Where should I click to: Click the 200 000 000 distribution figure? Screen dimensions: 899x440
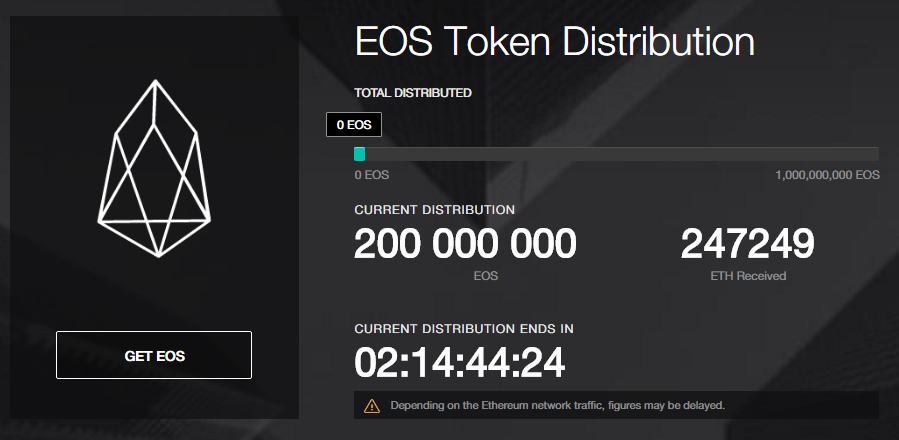coord(465,244)
